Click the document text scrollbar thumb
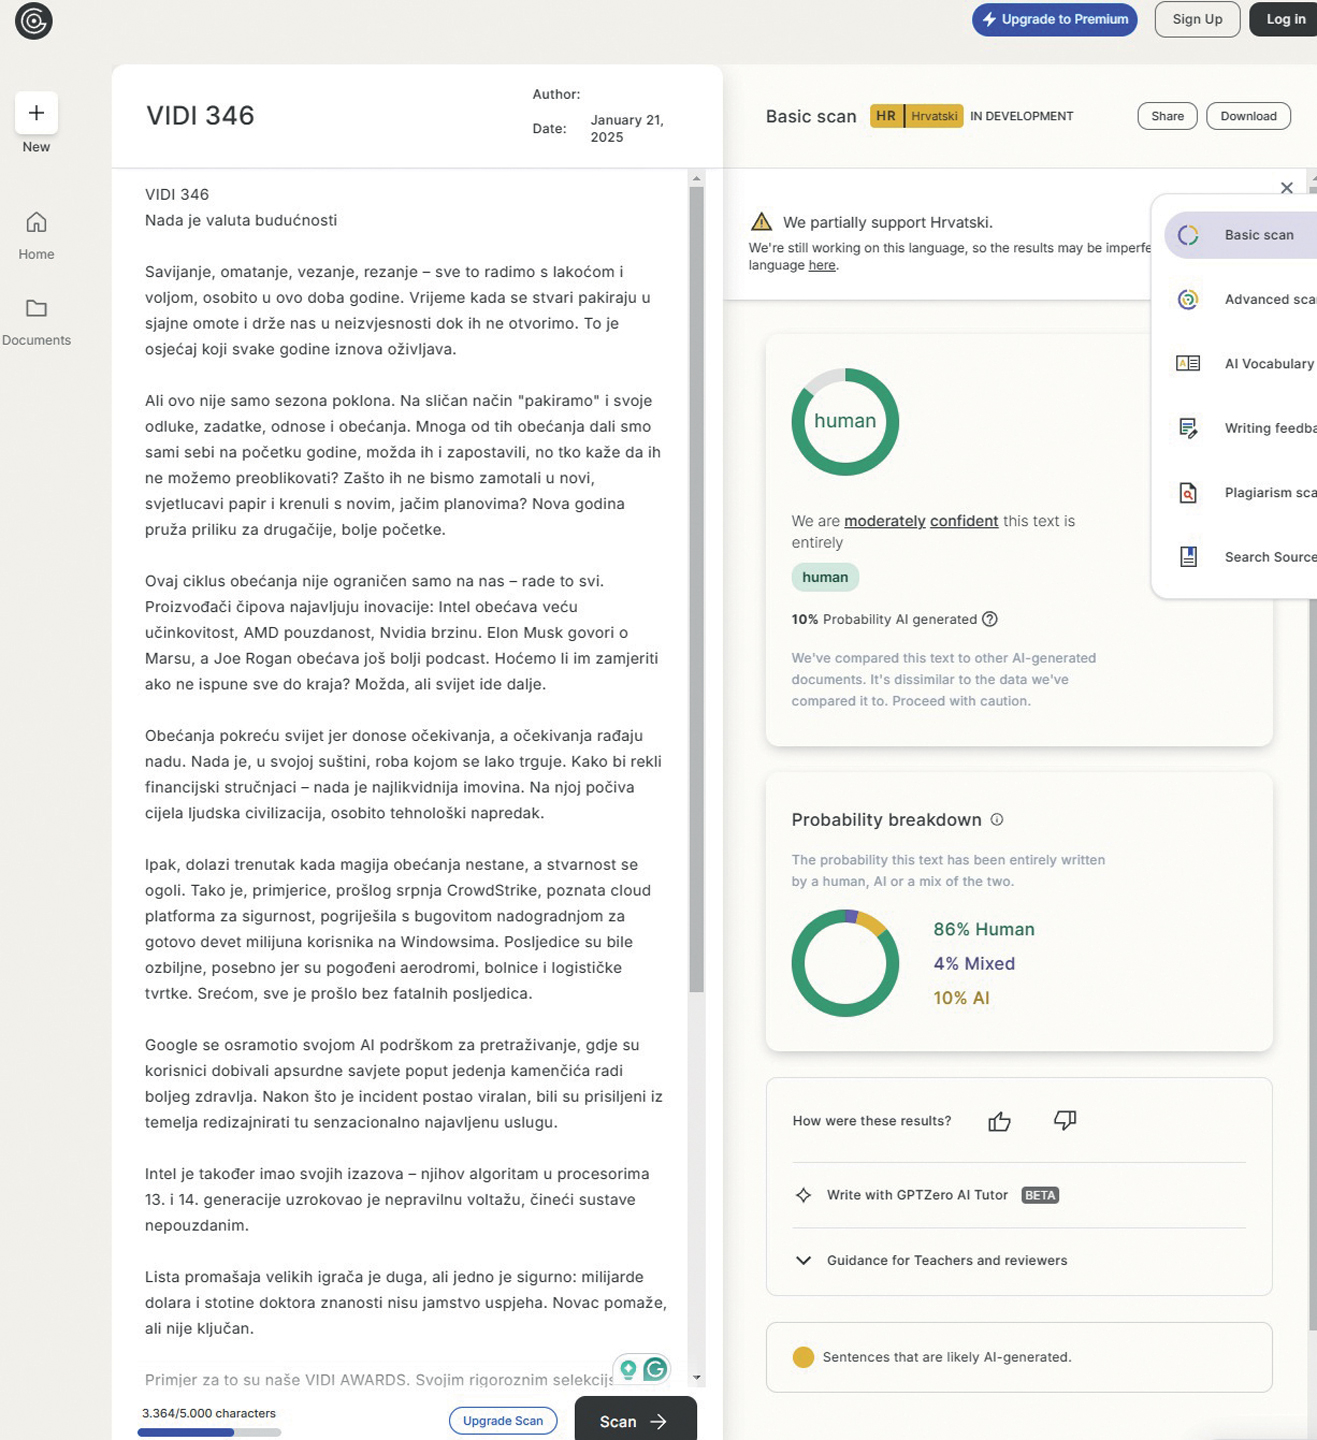1317x1440 pixels. [x=696, y=590]
